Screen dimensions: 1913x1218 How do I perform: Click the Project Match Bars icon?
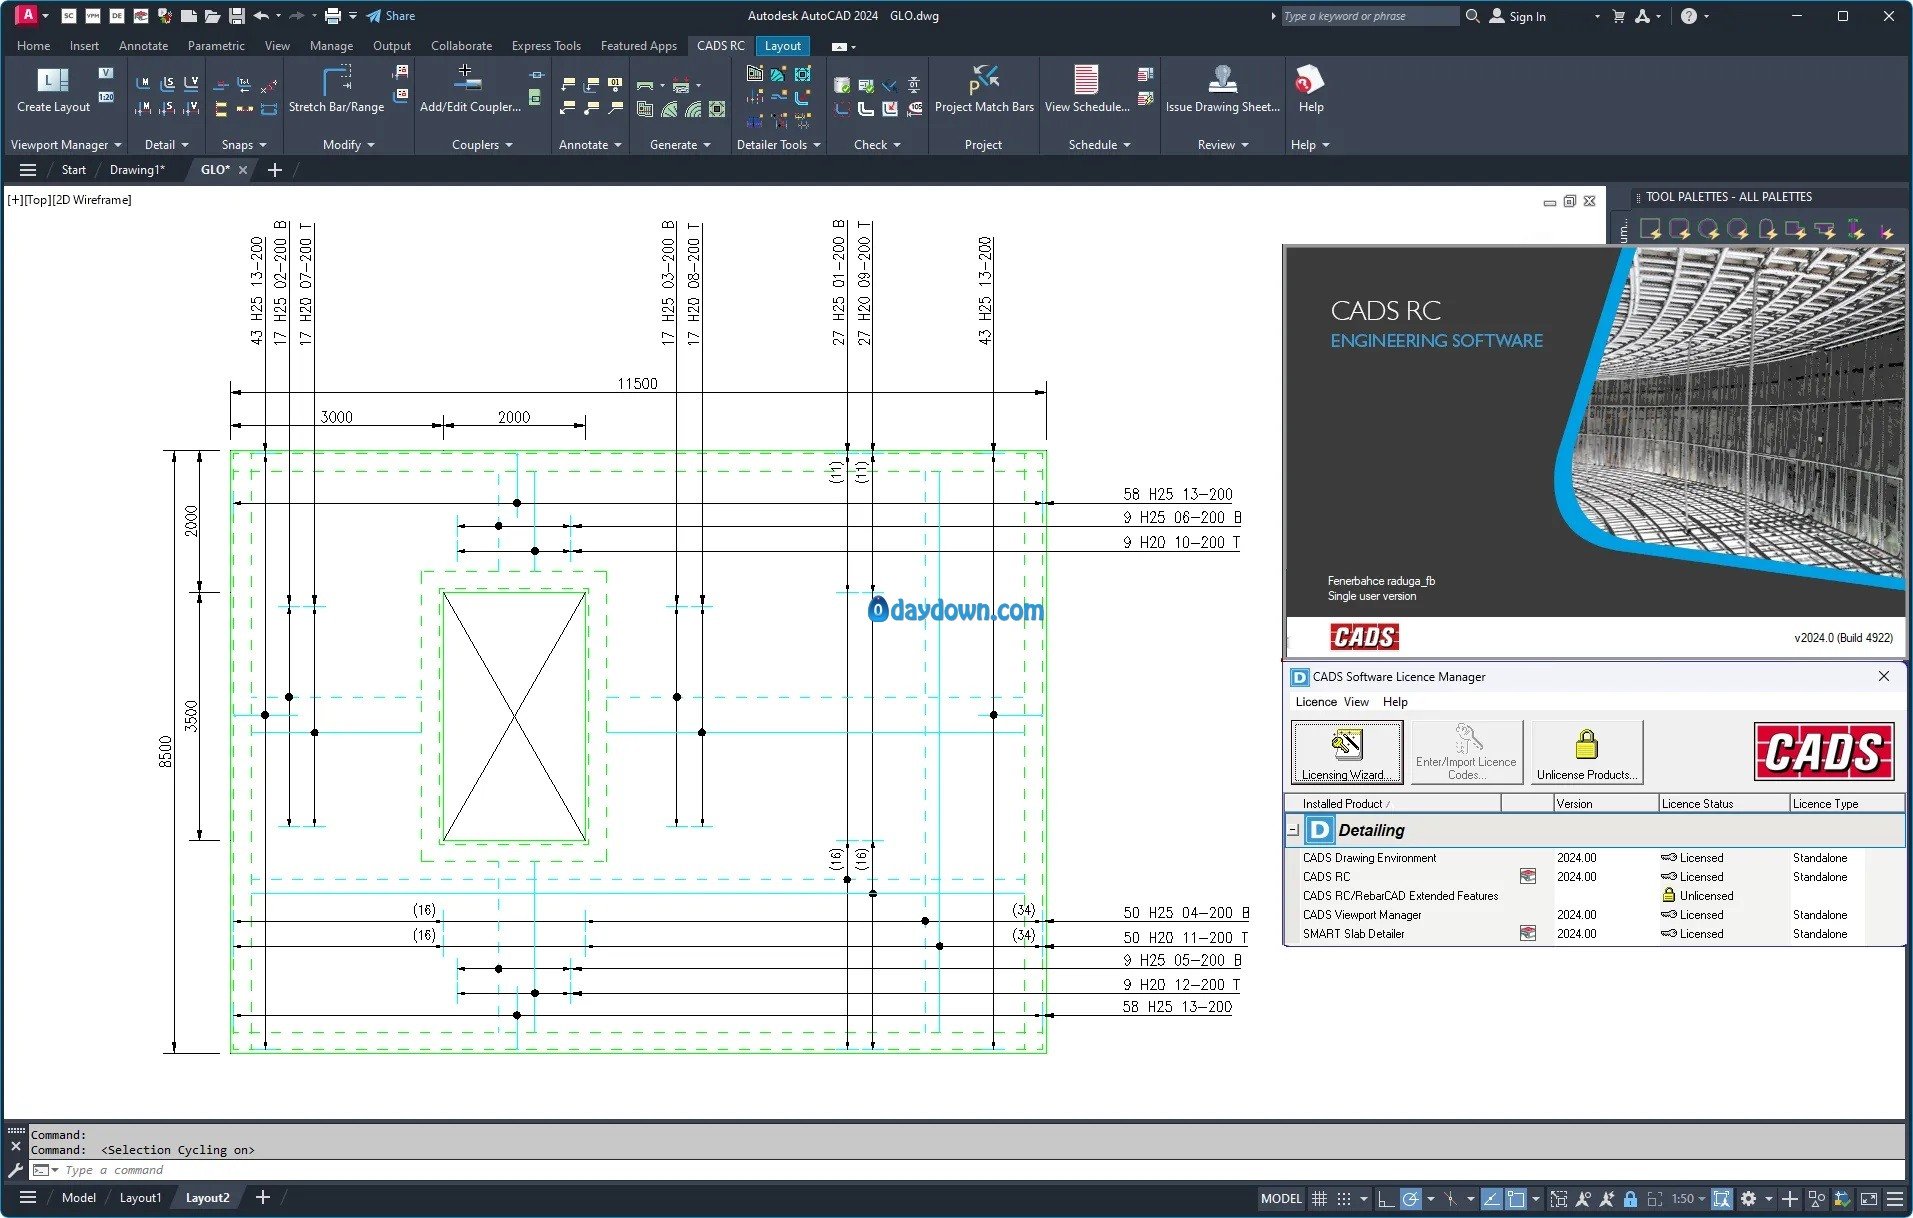click(984, 80)
